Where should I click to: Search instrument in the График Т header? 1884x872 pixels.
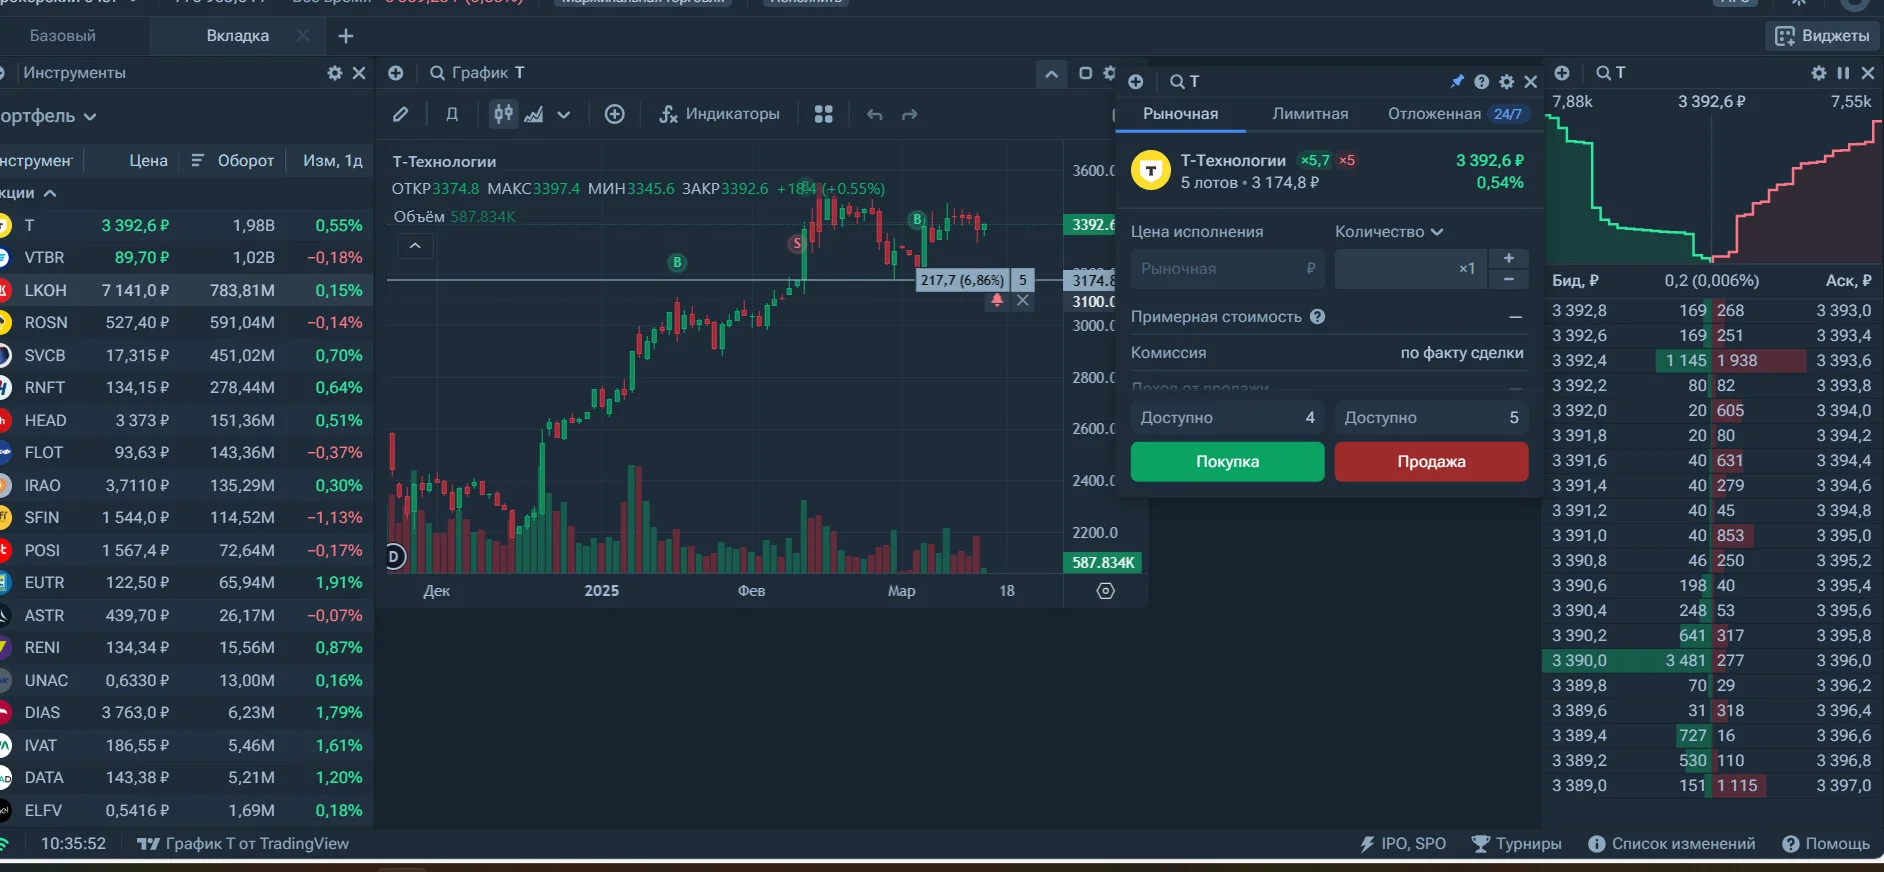point(437,73)
